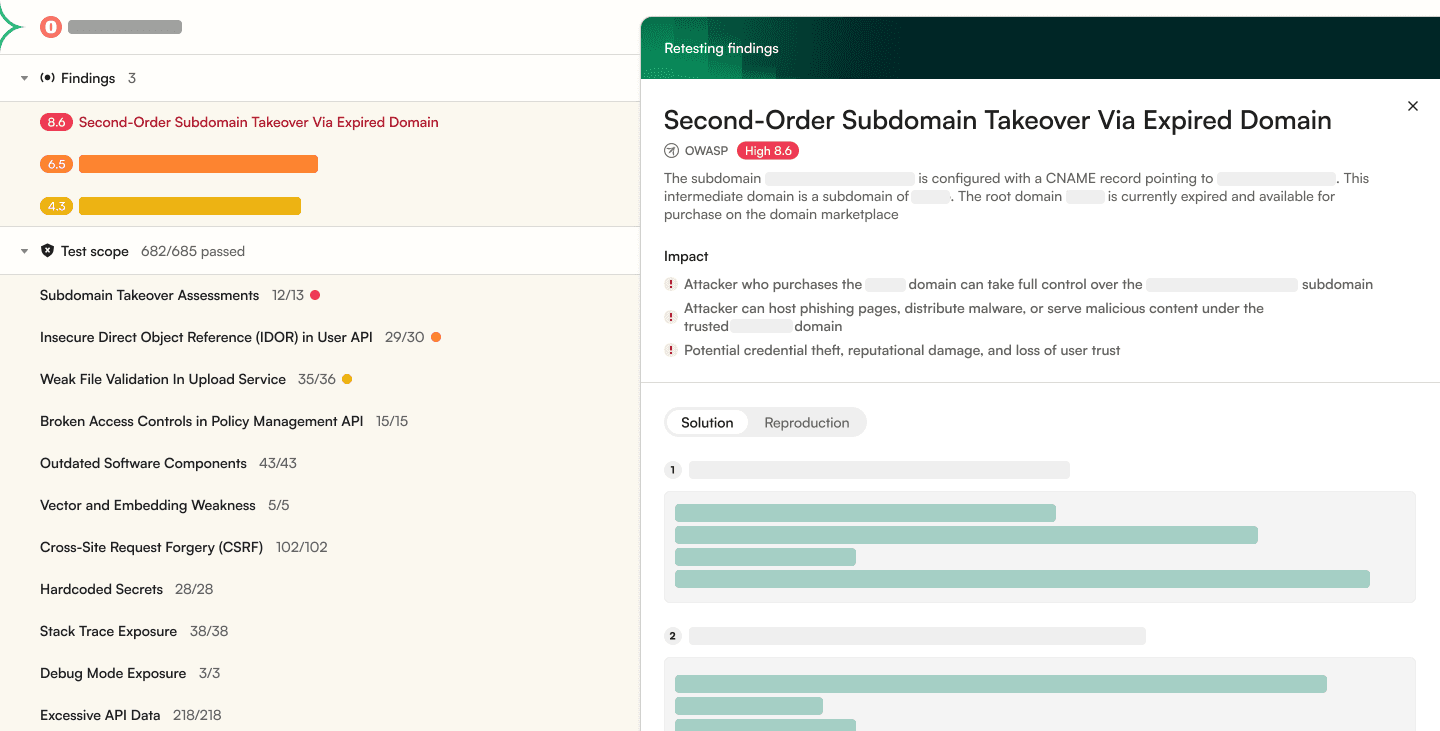Dismiss the finding details panel
The height and width of the screenshot is (731, 1440).
(x=1412, y=106)
